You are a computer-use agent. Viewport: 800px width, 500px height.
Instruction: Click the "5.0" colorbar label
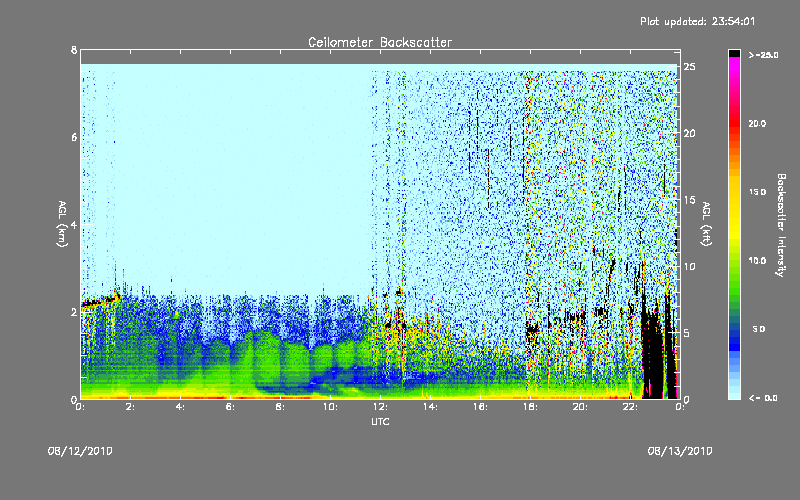[x=759, y=329]
